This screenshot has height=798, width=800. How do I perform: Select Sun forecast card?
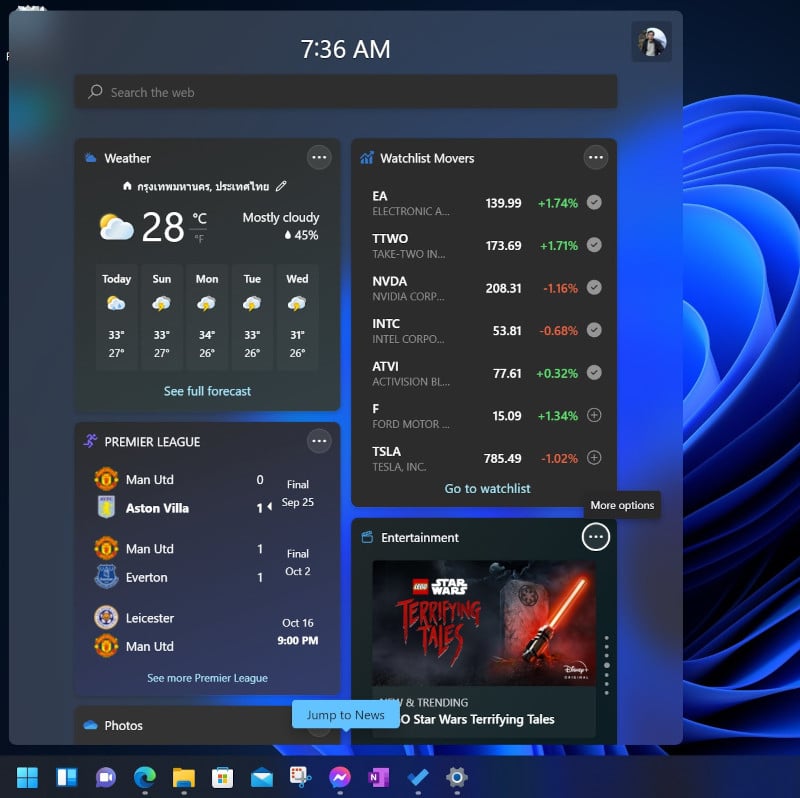(162, 316)
